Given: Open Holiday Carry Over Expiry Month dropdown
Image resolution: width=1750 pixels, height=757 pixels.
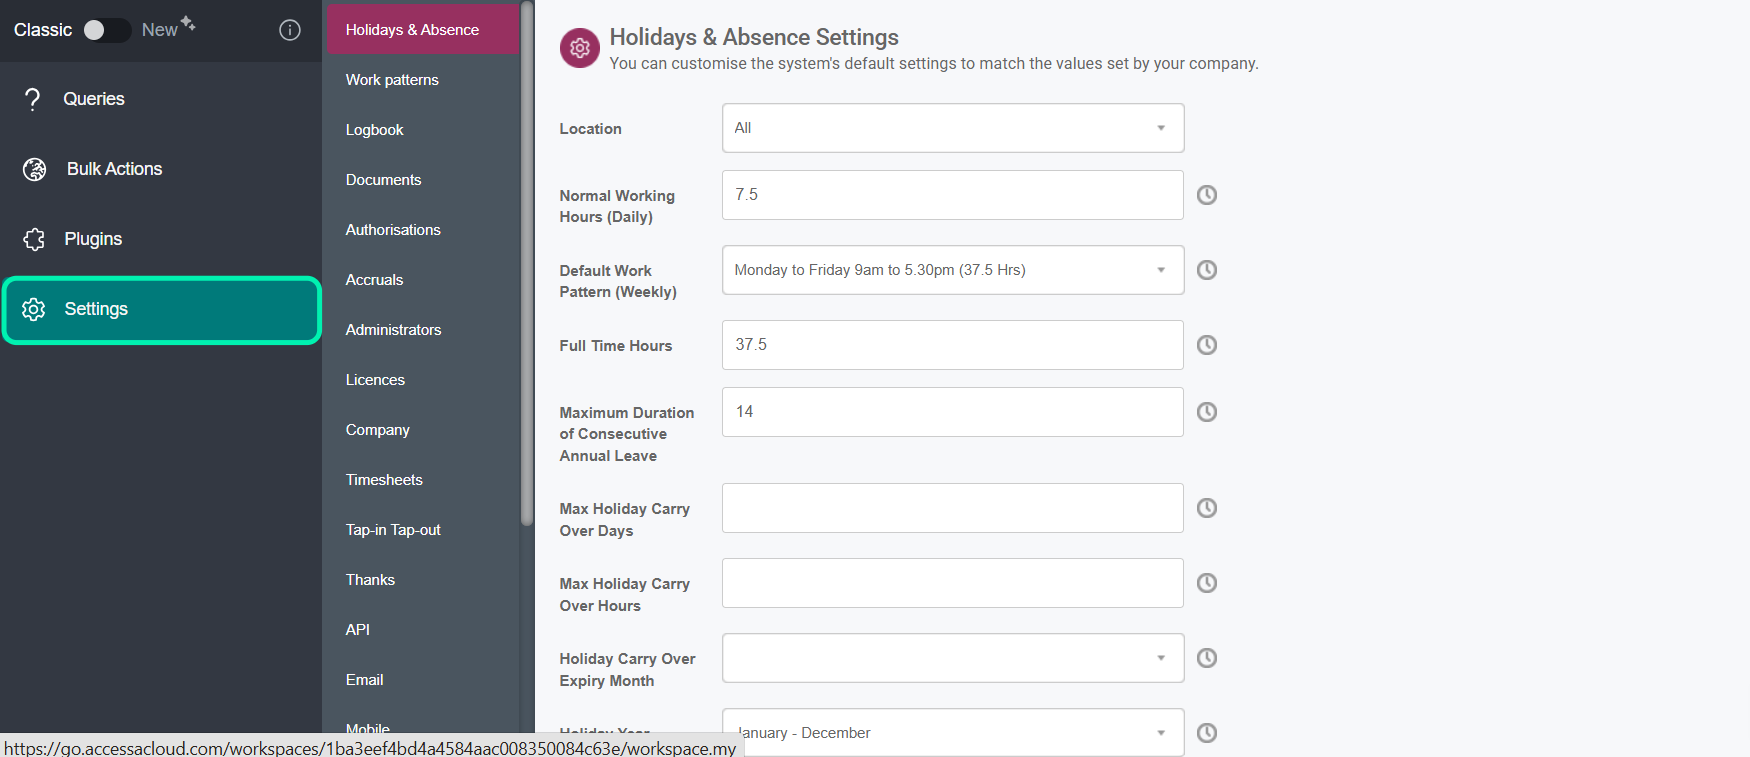Looking at the screenshot, I should pos(953,658).
